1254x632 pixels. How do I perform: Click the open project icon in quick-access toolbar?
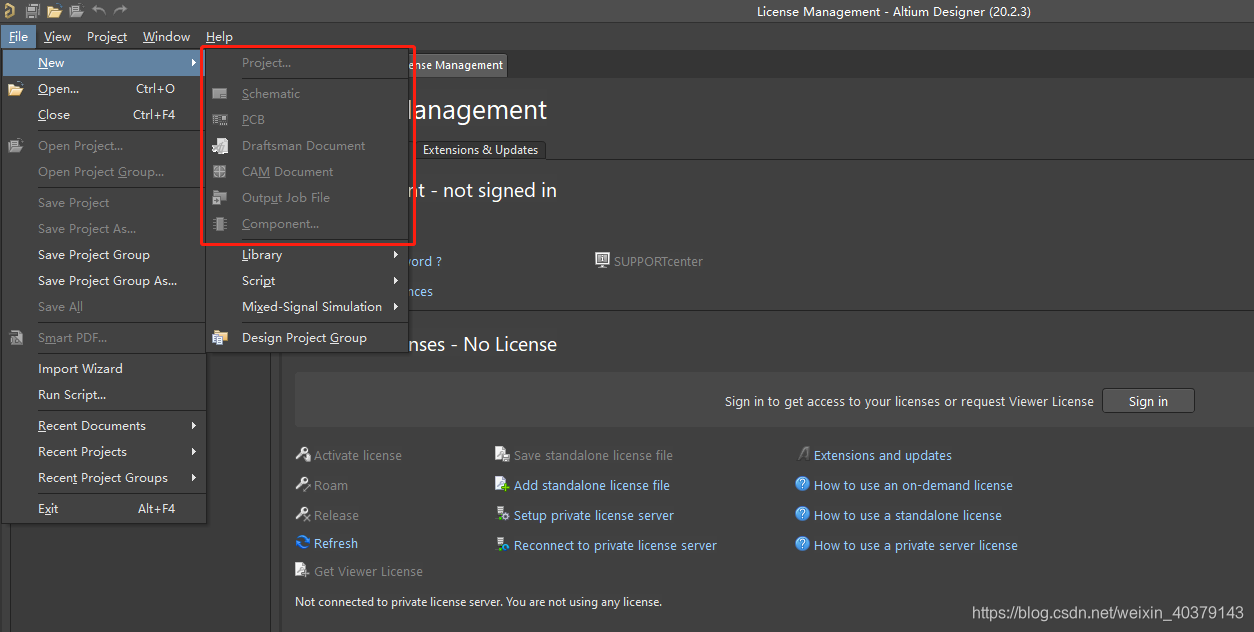tap(76, 11)
